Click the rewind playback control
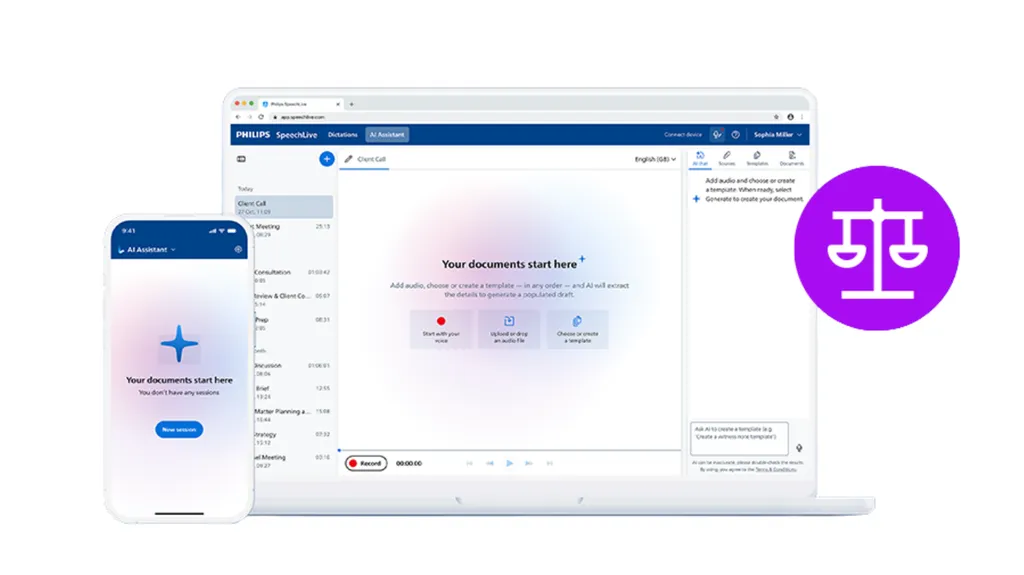The width and height of the screenshot is (1024, 575). click(x=490, y=463)
